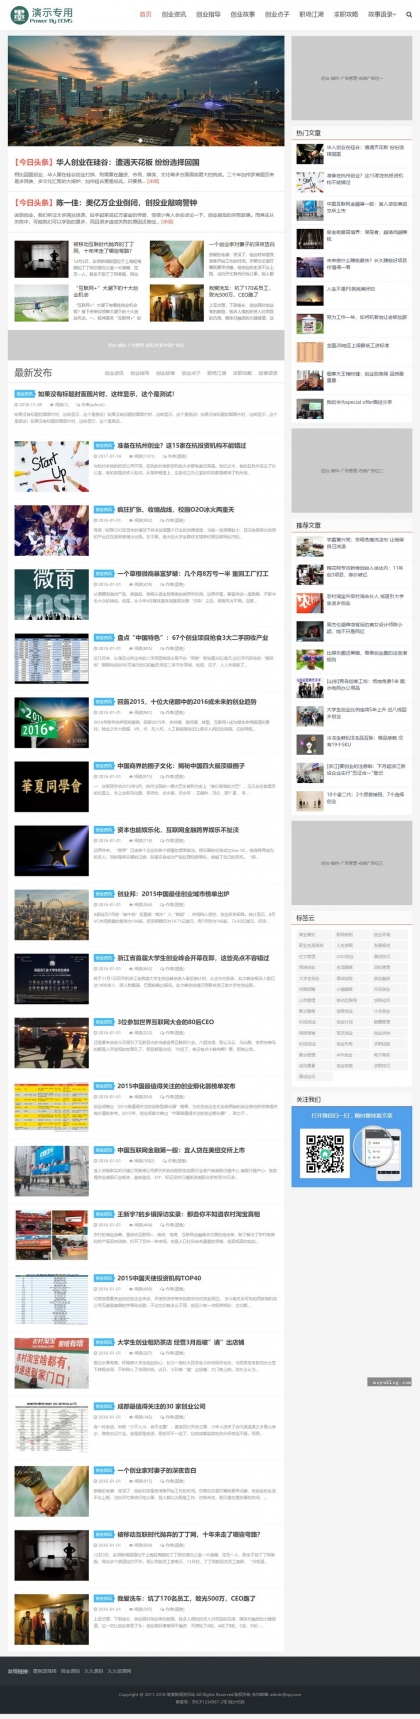Open article 浙江省首届大学生创业峰会开幕在即
Screen dimensions: 420x1719
(193, 957)
